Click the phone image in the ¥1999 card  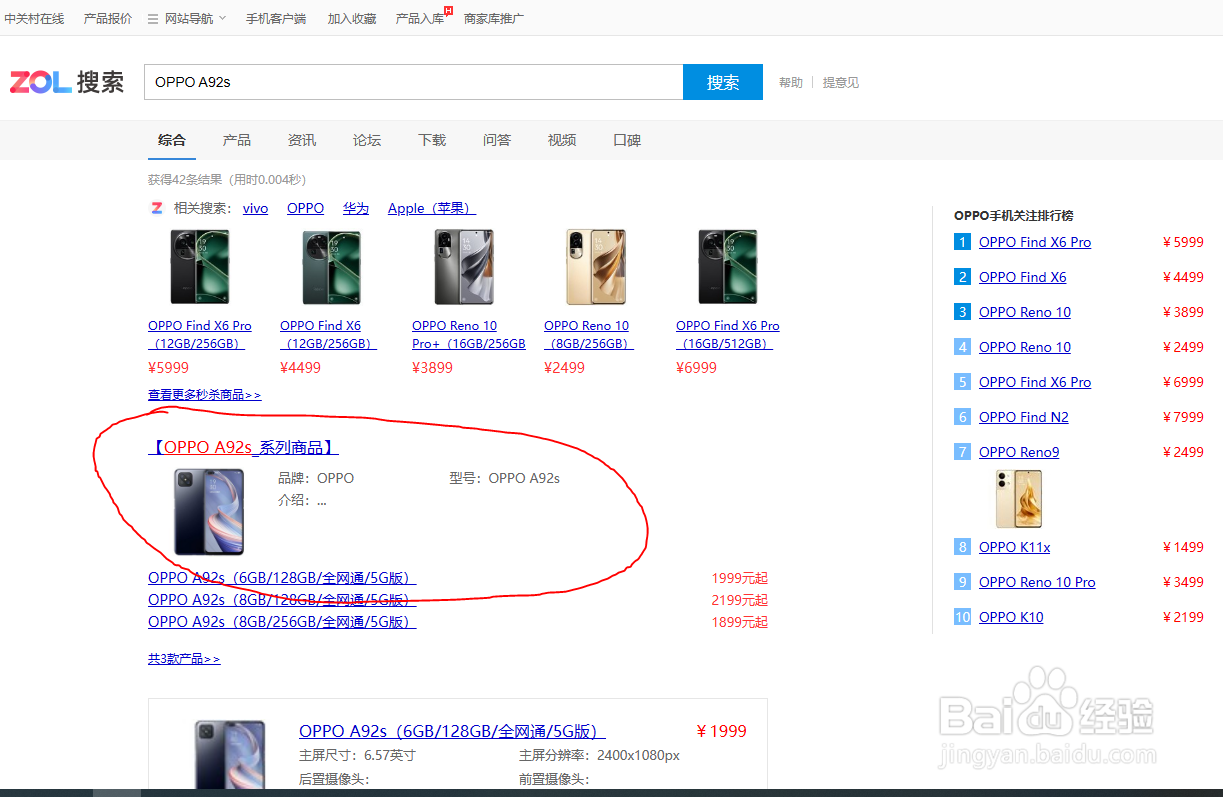(229, 754)
